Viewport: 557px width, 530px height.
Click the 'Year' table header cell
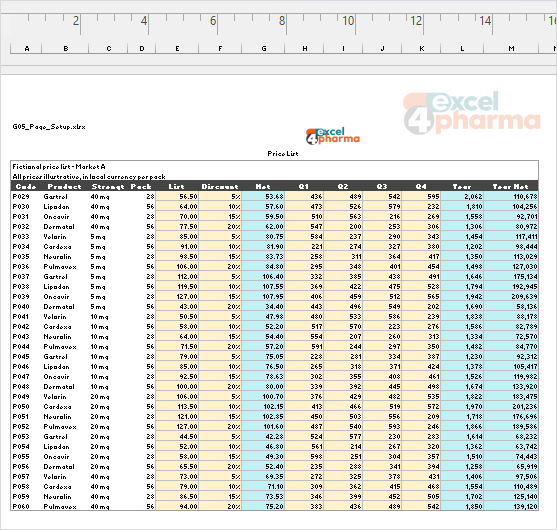click(462, 186)
